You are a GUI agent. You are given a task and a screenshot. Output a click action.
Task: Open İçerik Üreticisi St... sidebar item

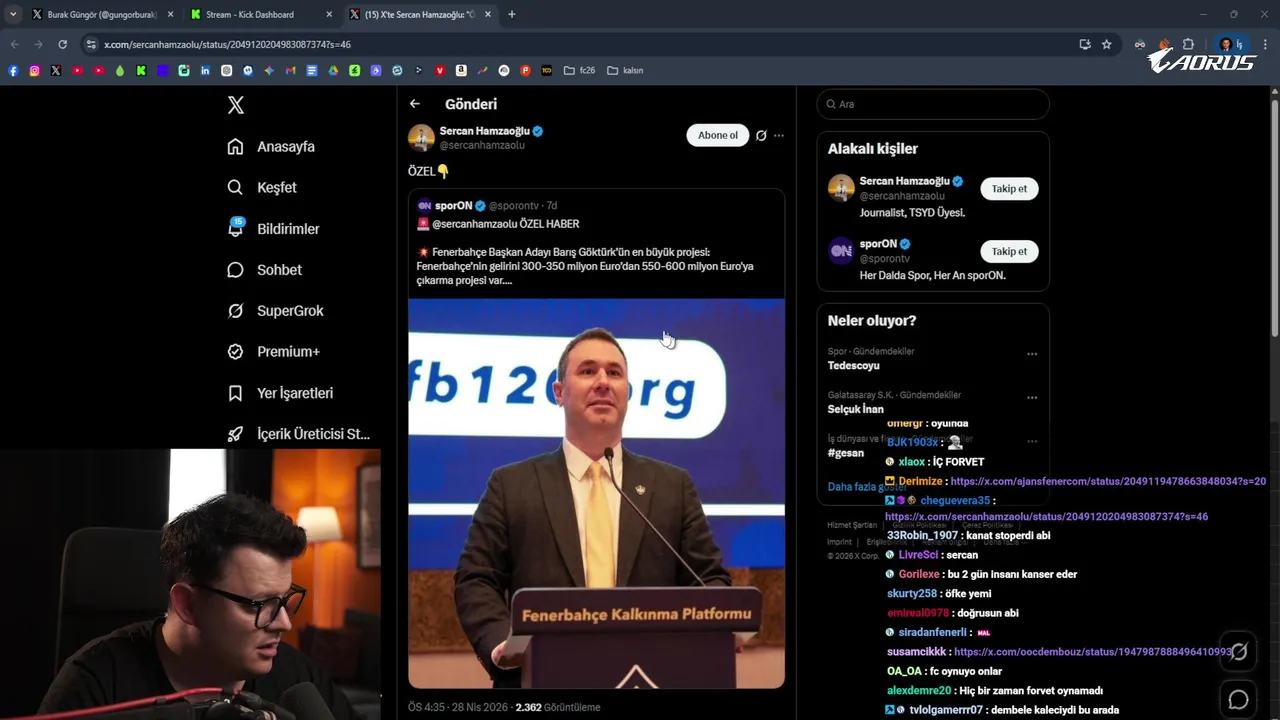point(299,434)
